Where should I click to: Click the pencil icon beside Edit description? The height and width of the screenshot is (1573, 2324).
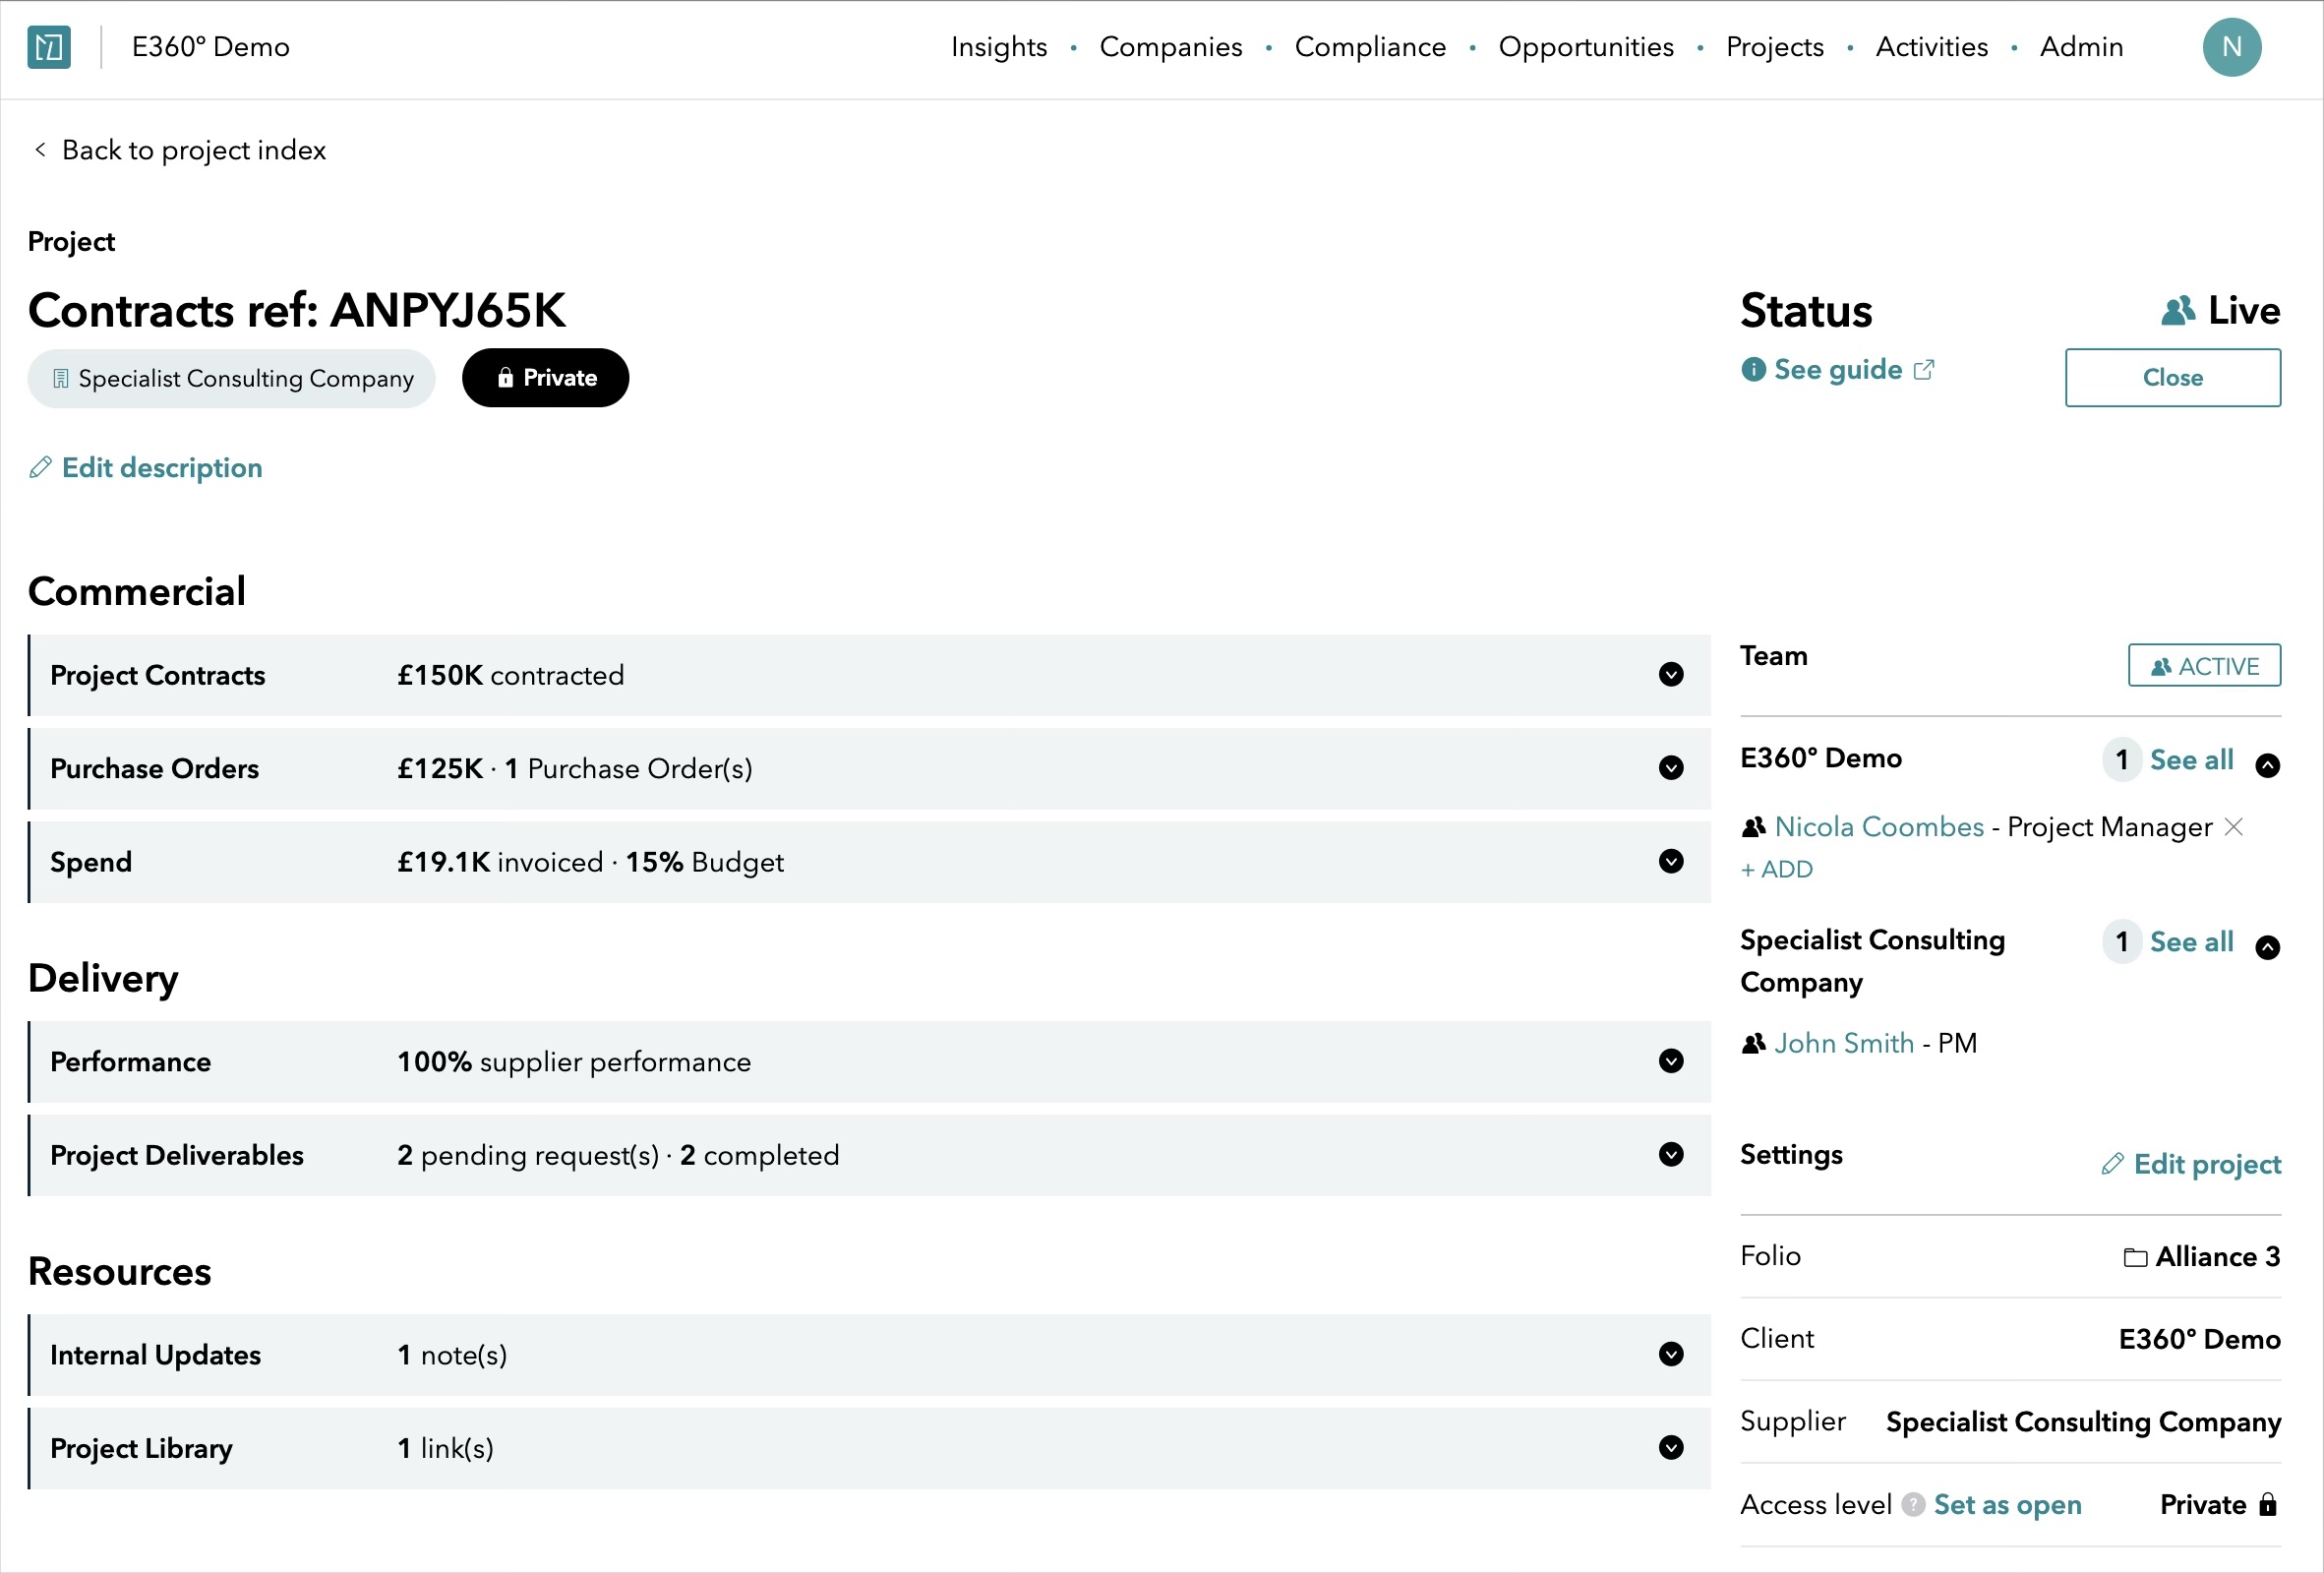click(40, 468)
